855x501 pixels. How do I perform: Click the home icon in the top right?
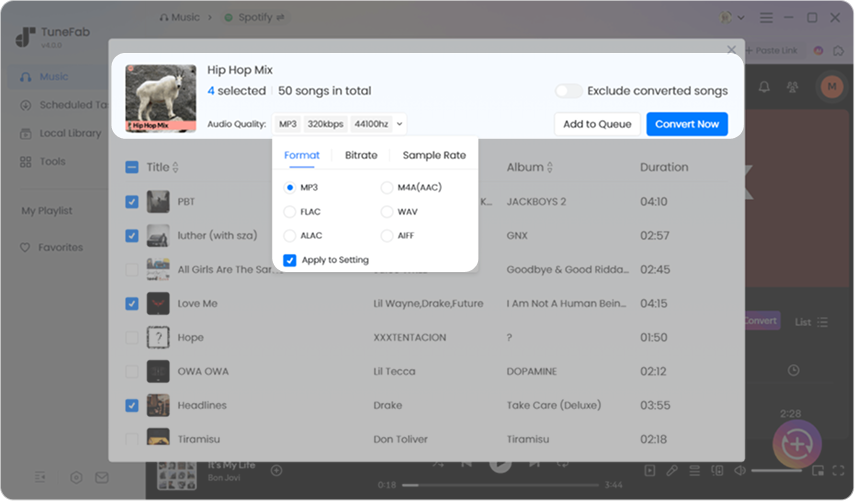point(838,50)
